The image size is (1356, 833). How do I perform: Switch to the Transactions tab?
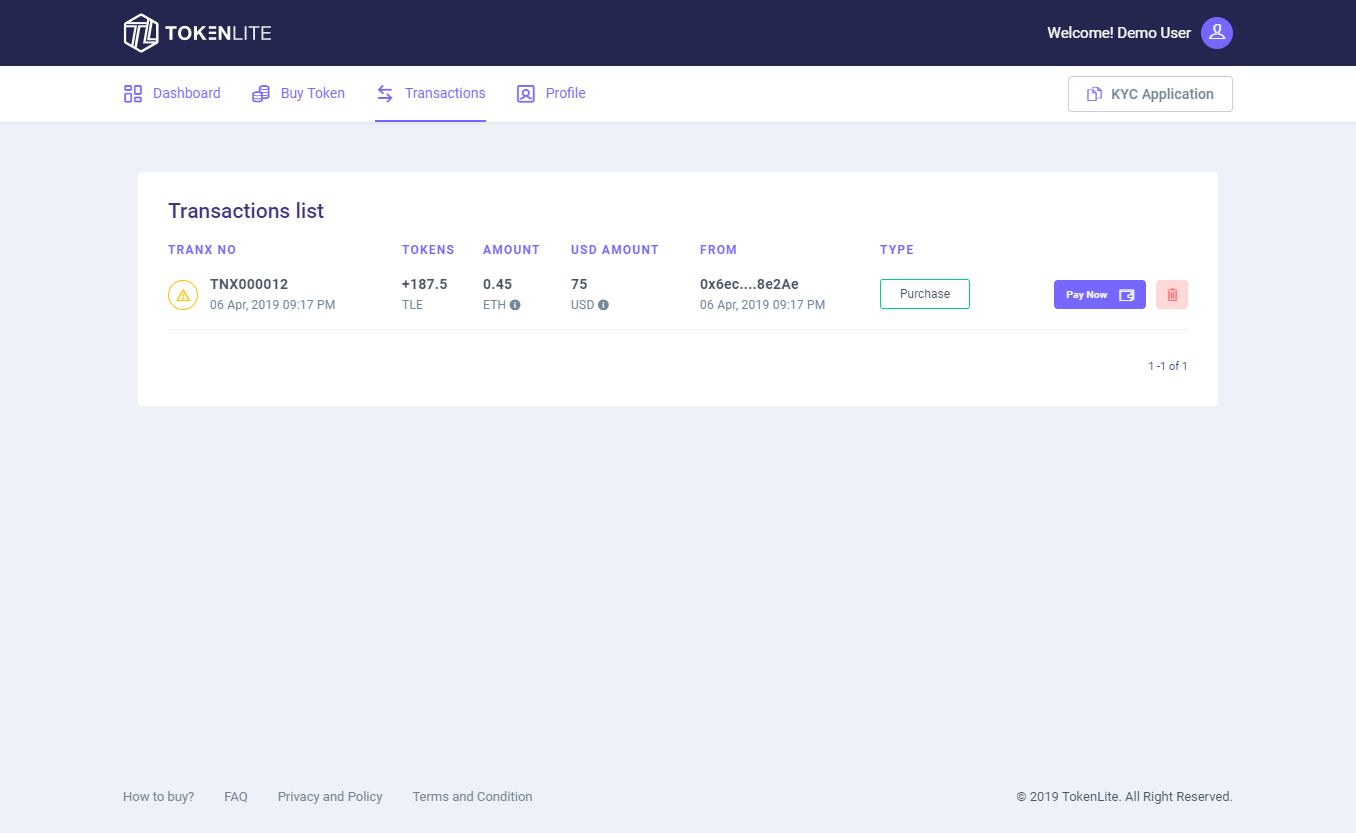[444, 94]
